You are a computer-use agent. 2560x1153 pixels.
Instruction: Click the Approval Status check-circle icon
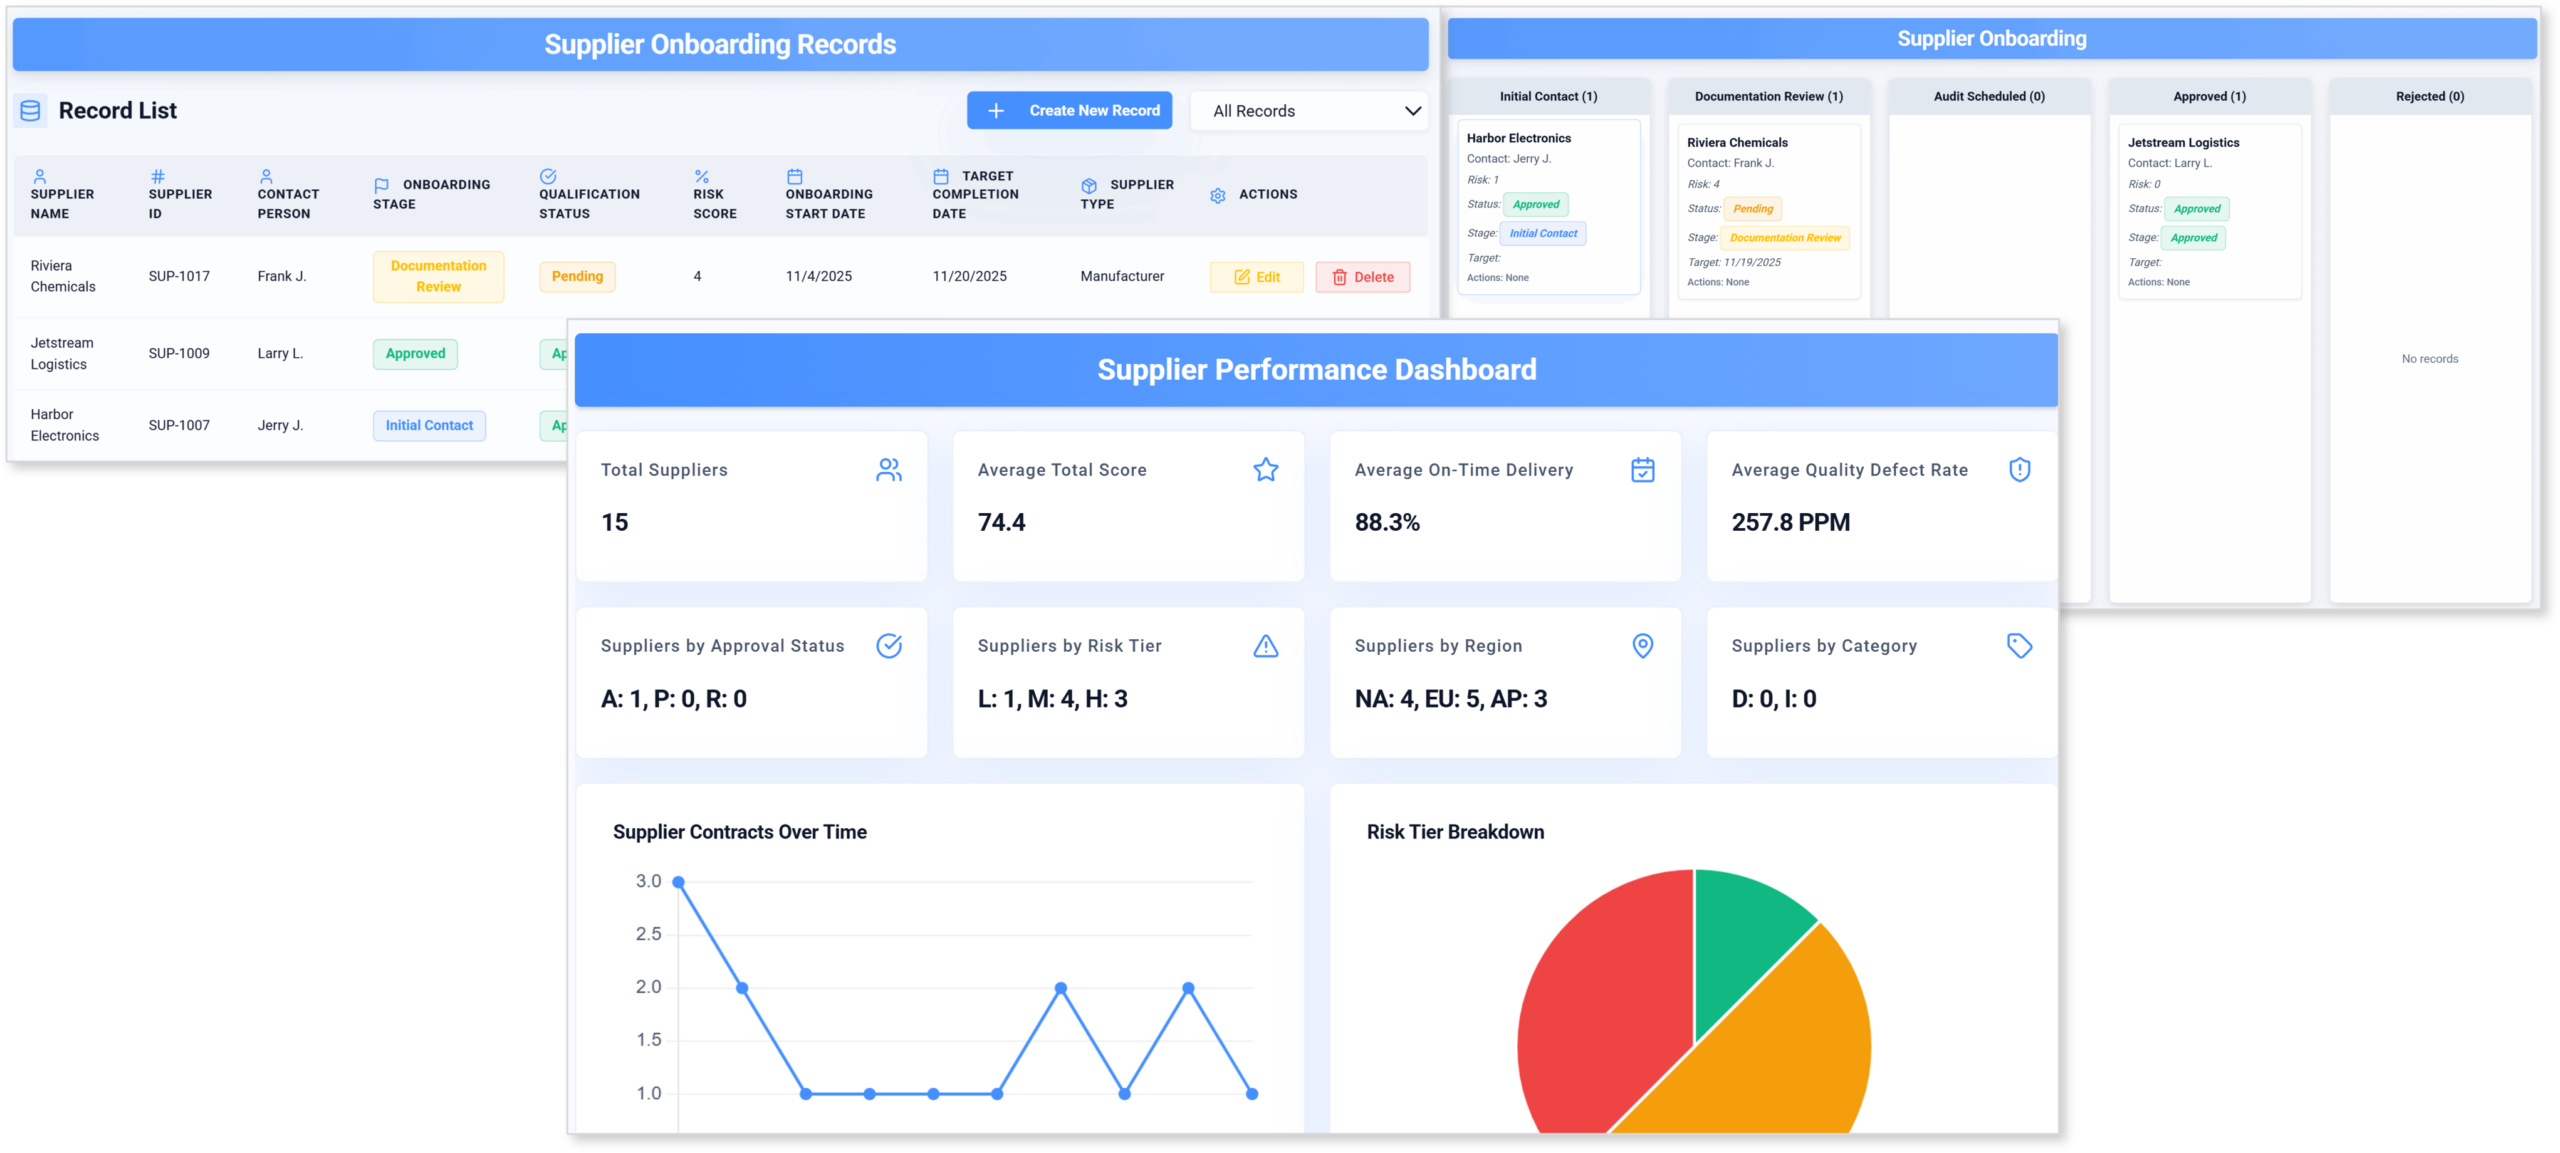pos(889,646)
